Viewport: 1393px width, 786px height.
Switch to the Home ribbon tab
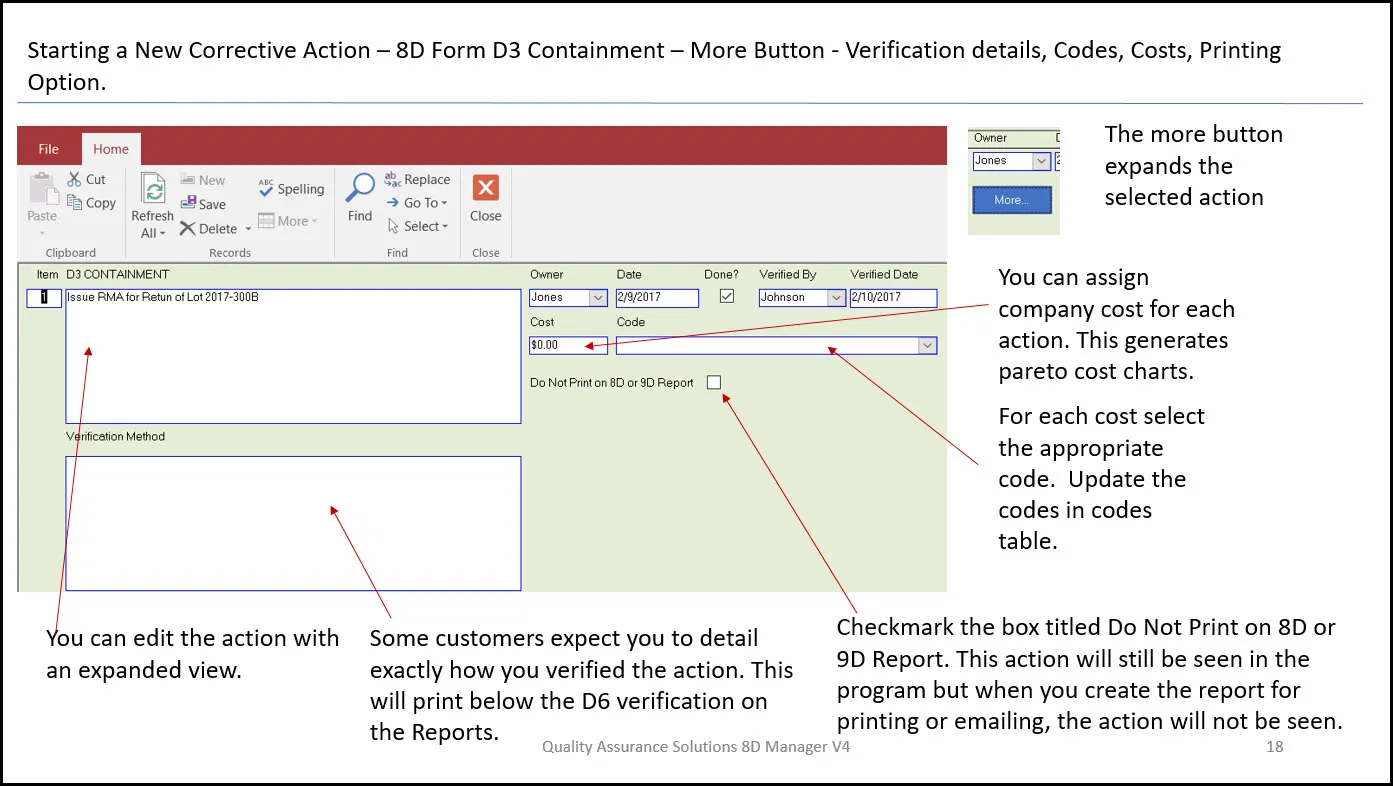[x=111, y=149]
